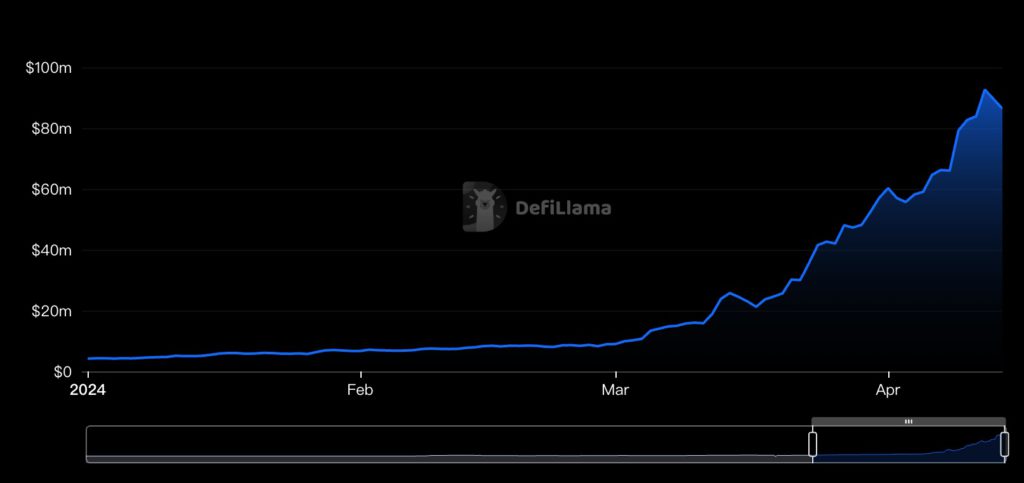This screenshot has width=1024, height=483.
Task: Click the 2024 x-axis label
Action: click(89, 390)
